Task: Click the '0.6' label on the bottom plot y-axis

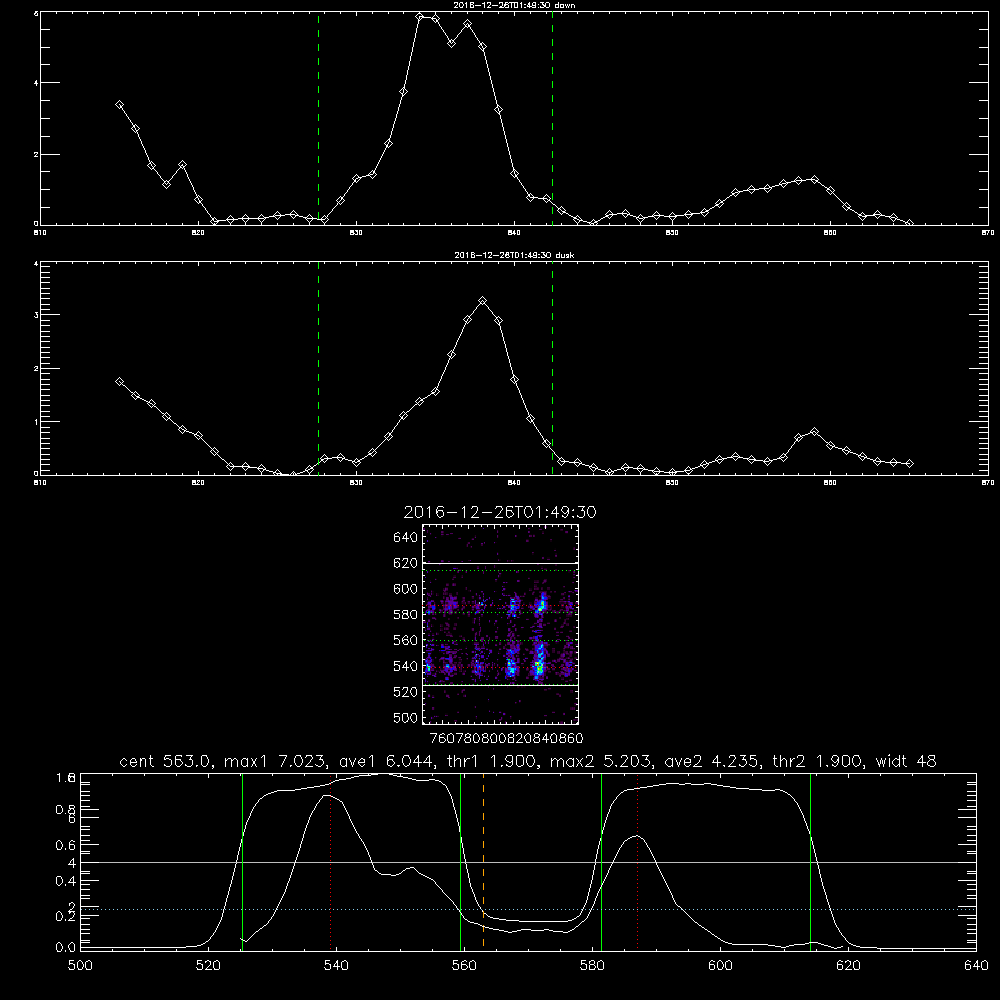Action: coord(66,845)
